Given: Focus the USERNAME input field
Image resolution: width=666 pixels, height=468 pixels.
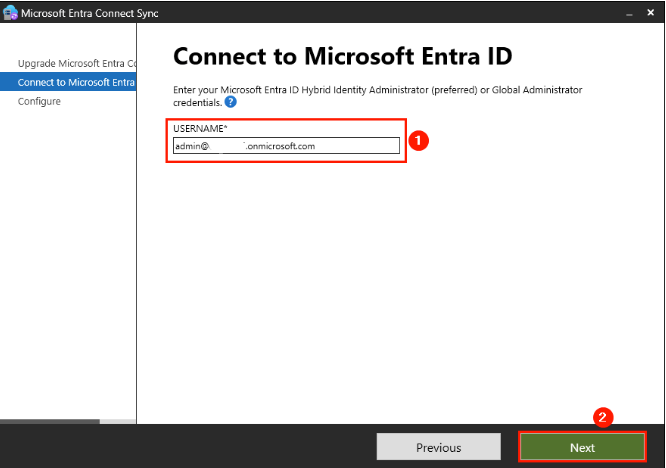Looking at the screenshot, I should click(286, 146).
